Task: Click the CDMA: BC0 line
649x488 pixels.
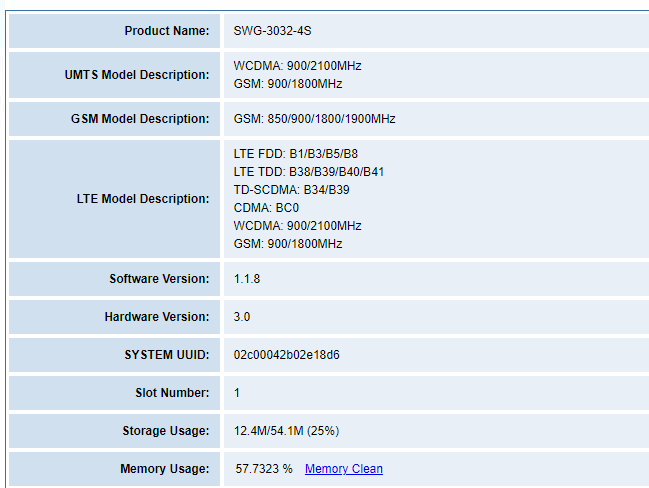Action: pyautogui.click(x=266, y=208)
